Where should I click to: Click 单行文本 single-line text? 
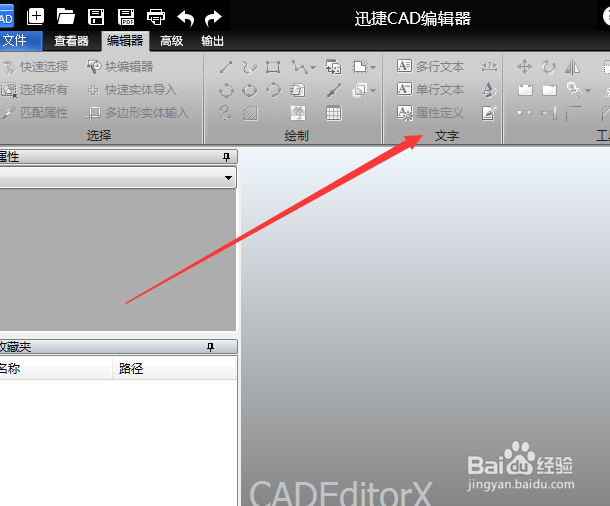pos(431,89)
